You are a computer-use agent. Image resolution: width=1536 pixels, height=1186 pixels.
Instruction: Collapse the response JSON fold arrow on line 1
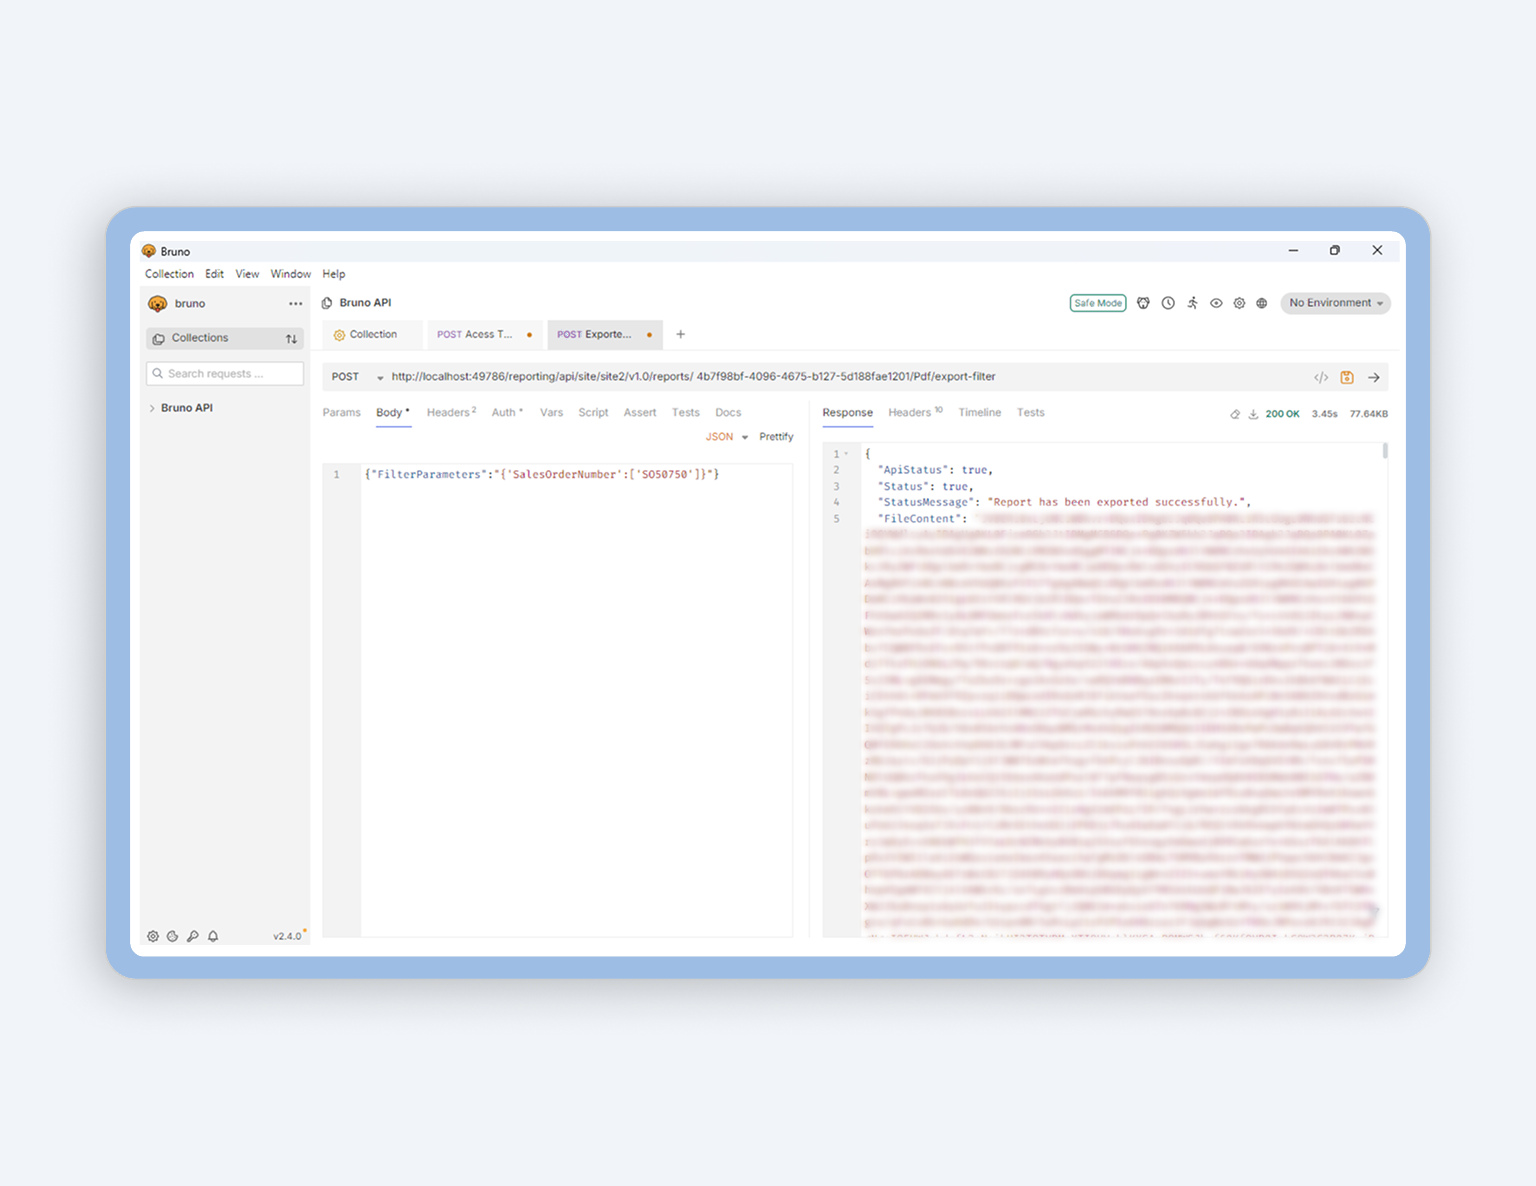[x=846, y=454]
